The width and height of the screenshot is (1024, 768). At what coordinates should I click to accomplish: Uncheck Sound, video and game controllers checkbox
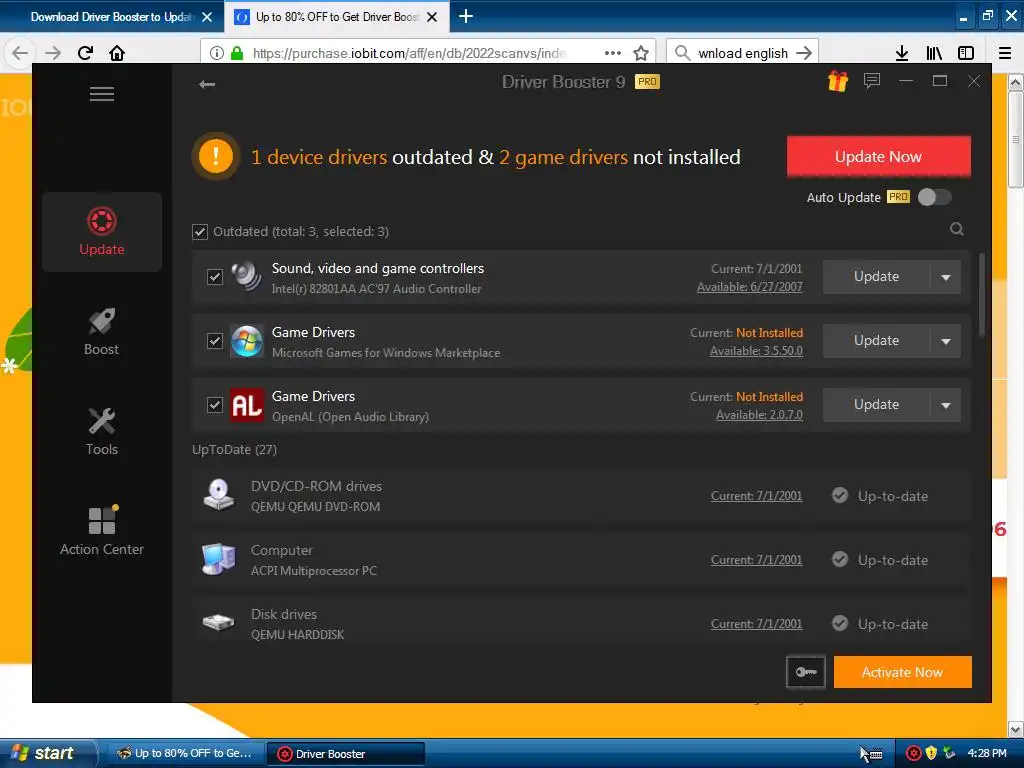215,277
